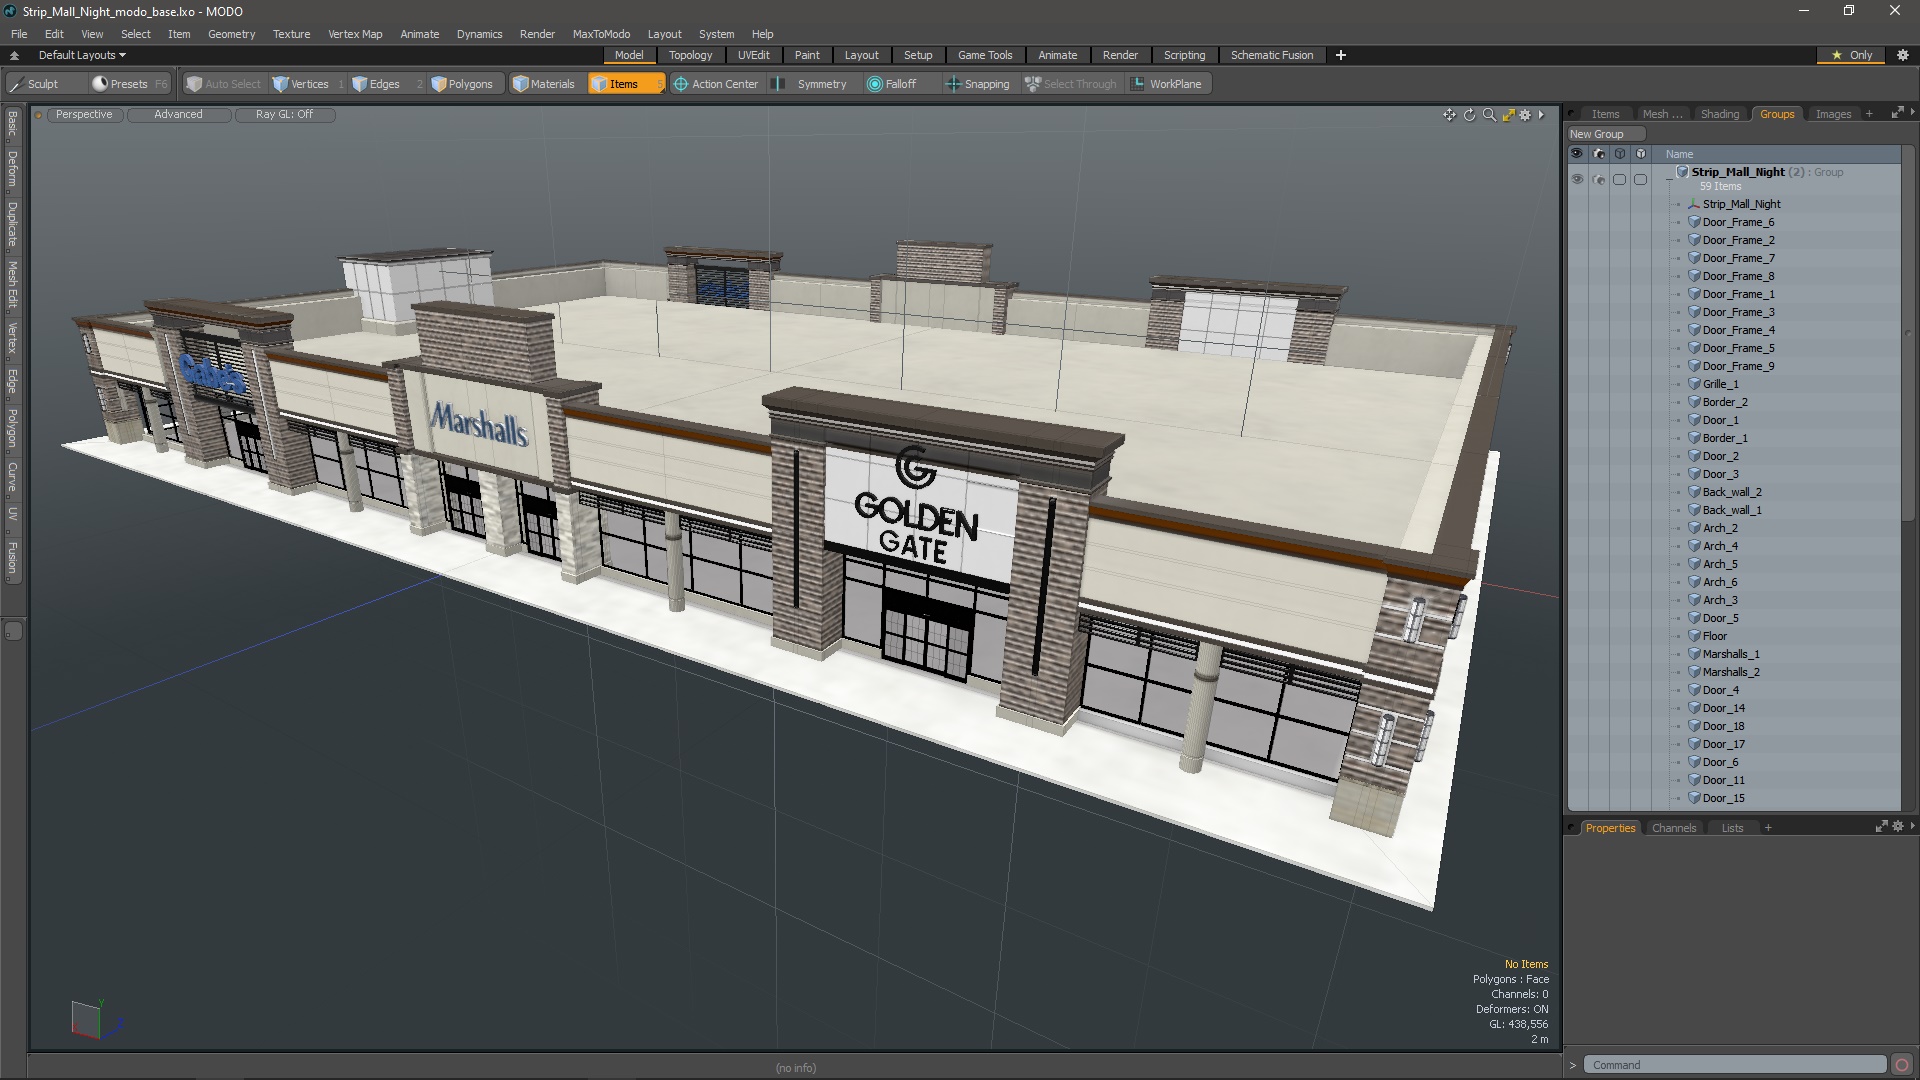Screen dimensions: 1920x1080
Task: Toggle the Only star option
Action: [x=1851, y=55]
